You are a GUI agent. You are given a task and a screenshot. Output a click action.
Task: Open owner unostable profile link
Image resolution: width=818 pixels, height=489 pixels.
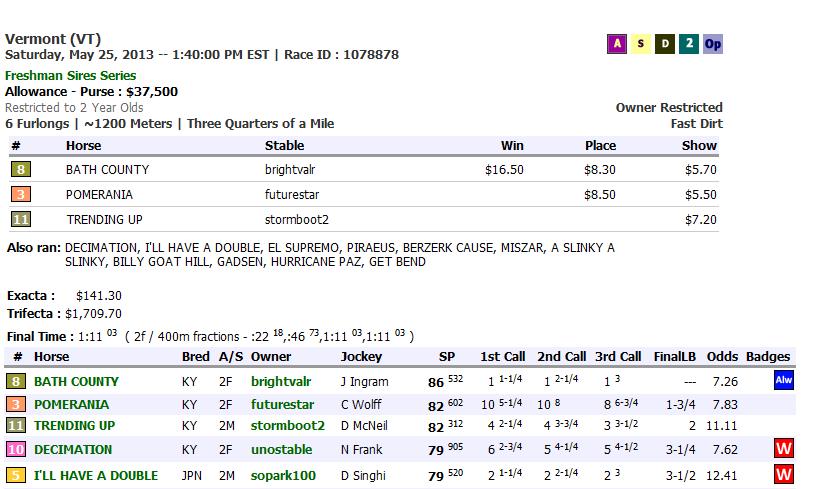(x=281, y=450)
